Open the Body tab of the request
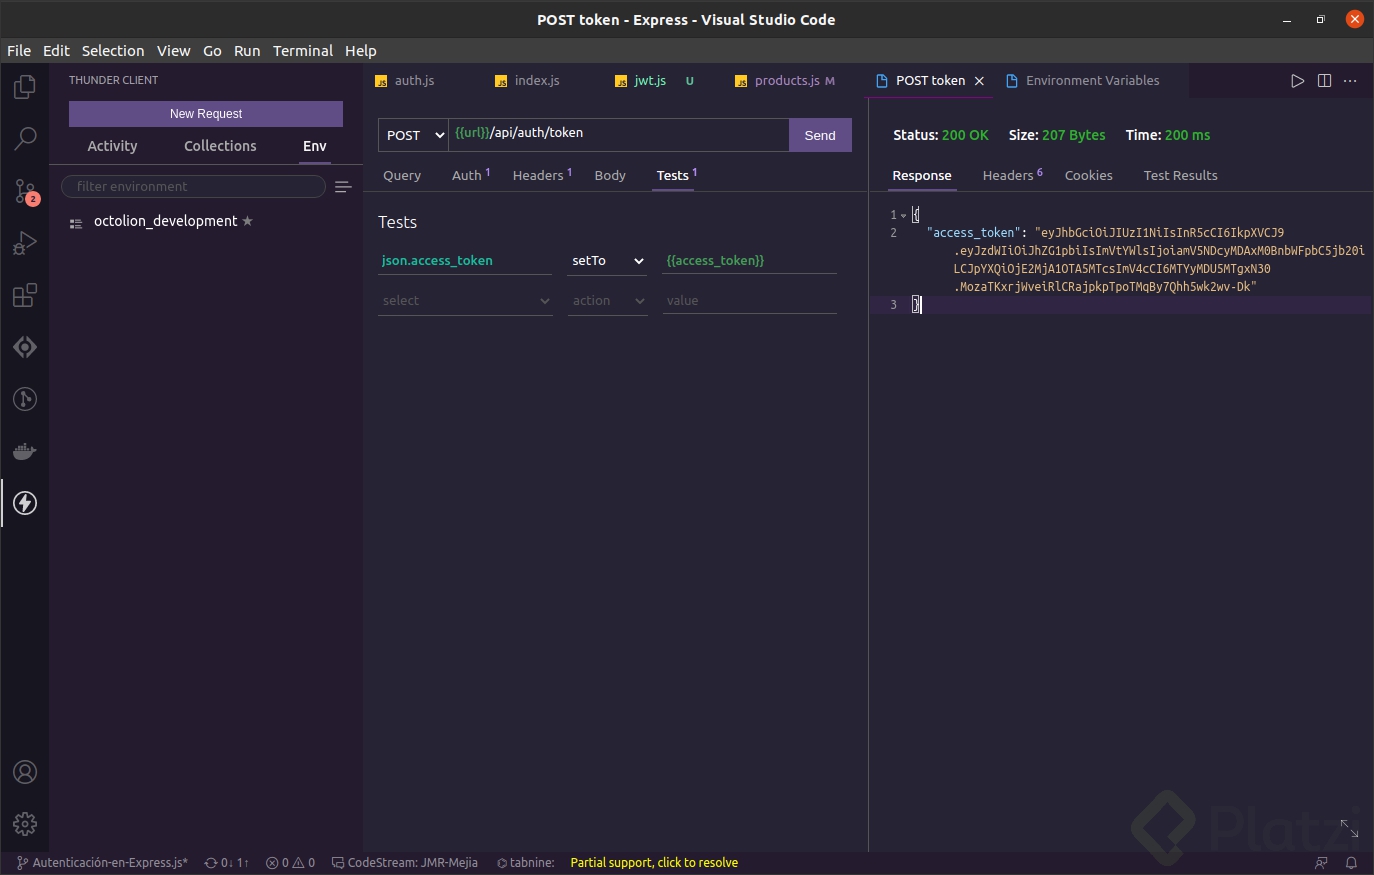Viewport: 1374px width, 875px height. point(610,176)
